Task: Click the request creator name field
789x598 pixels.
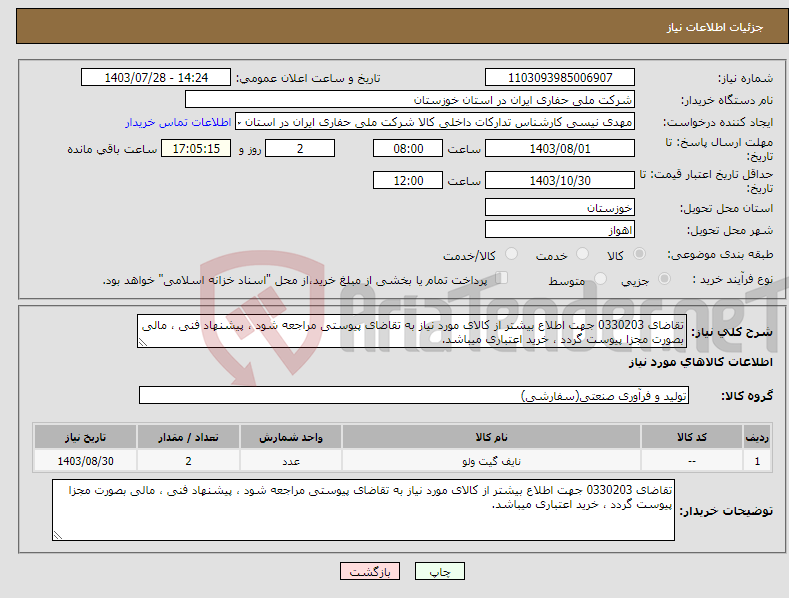Action: click(435, 122)
